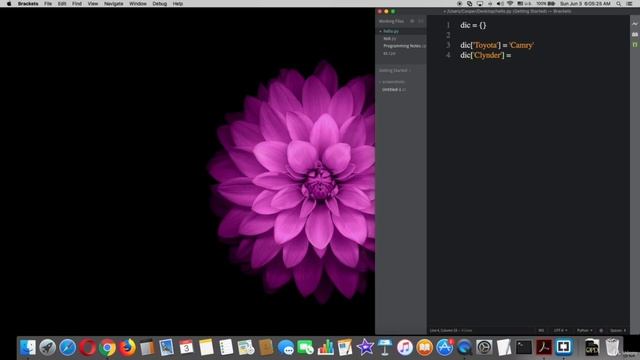Open the Brackets application menu
The width and height of the screenshot is (640, 360).
[28, 4]
